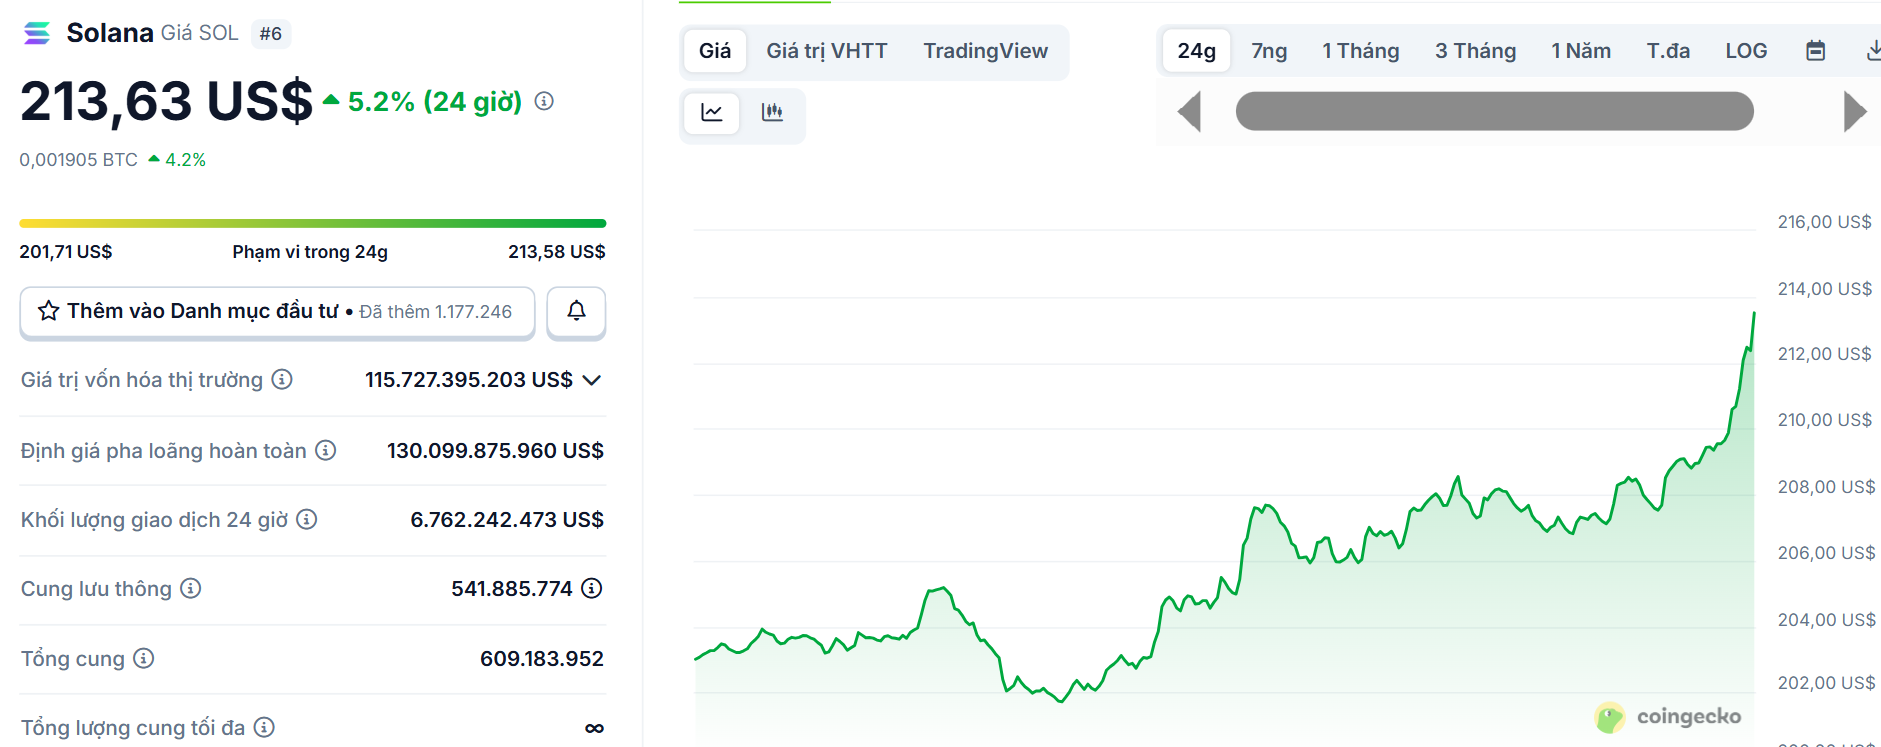1881x747 pixels.
Task: Click the gray chart range scrollbar
Action: [x=1494, y=111]
